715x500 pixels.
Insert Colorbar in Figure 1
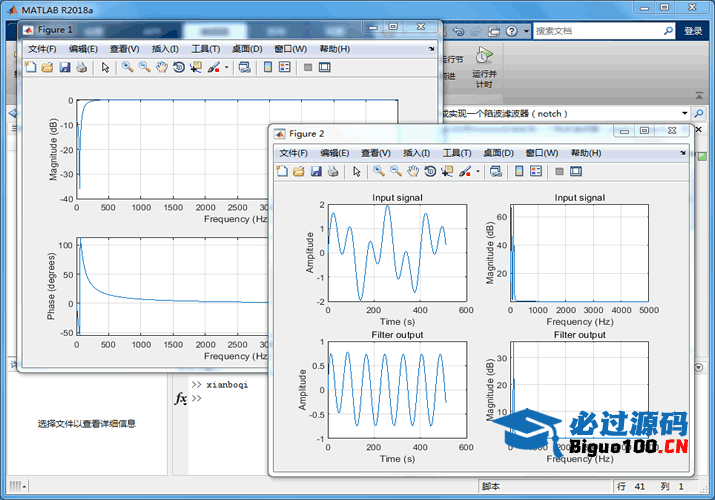(x=268, y=67)
